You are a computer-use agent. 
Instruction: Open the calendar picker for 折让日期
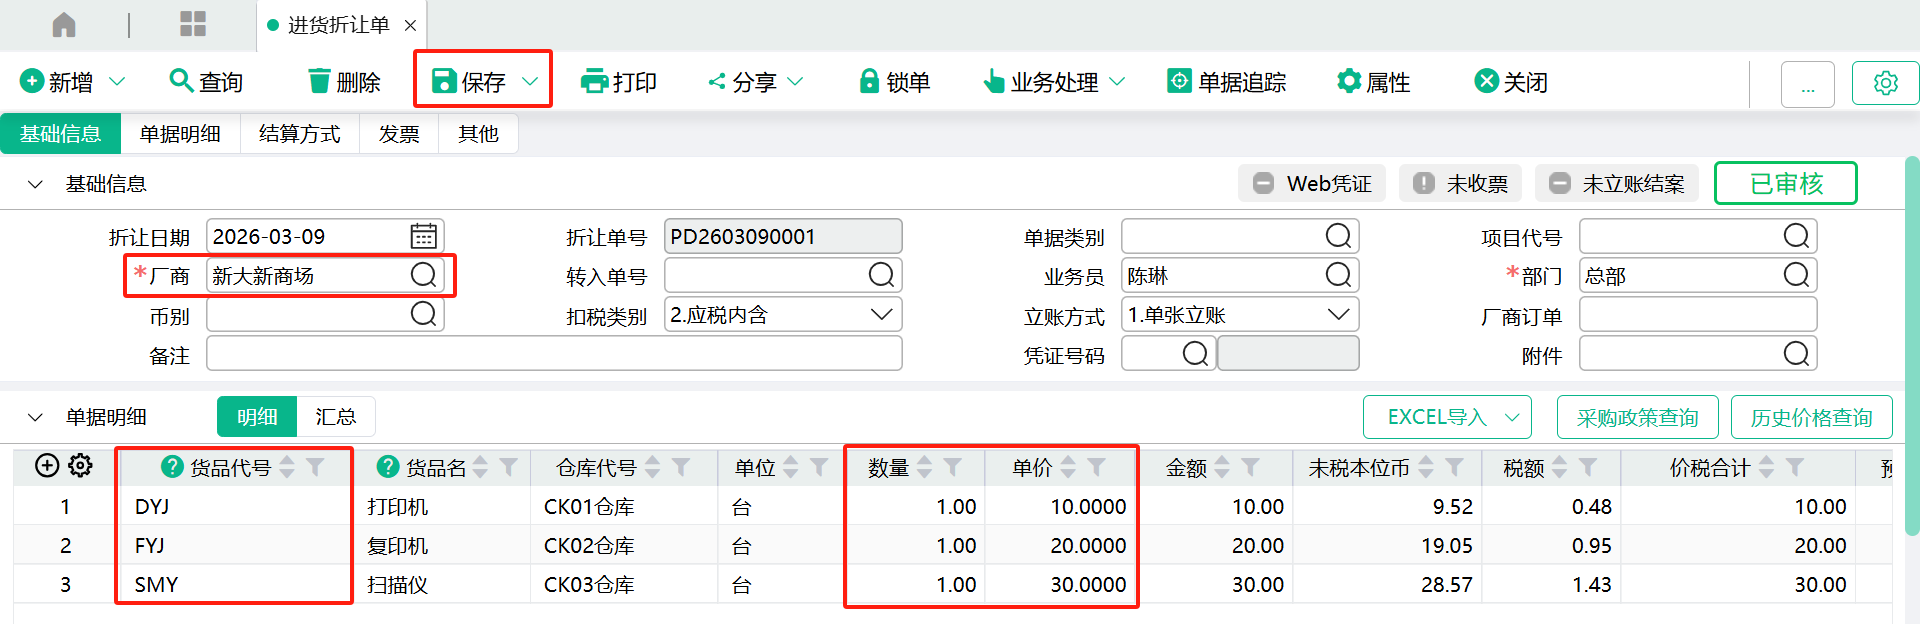coord(424,237)
